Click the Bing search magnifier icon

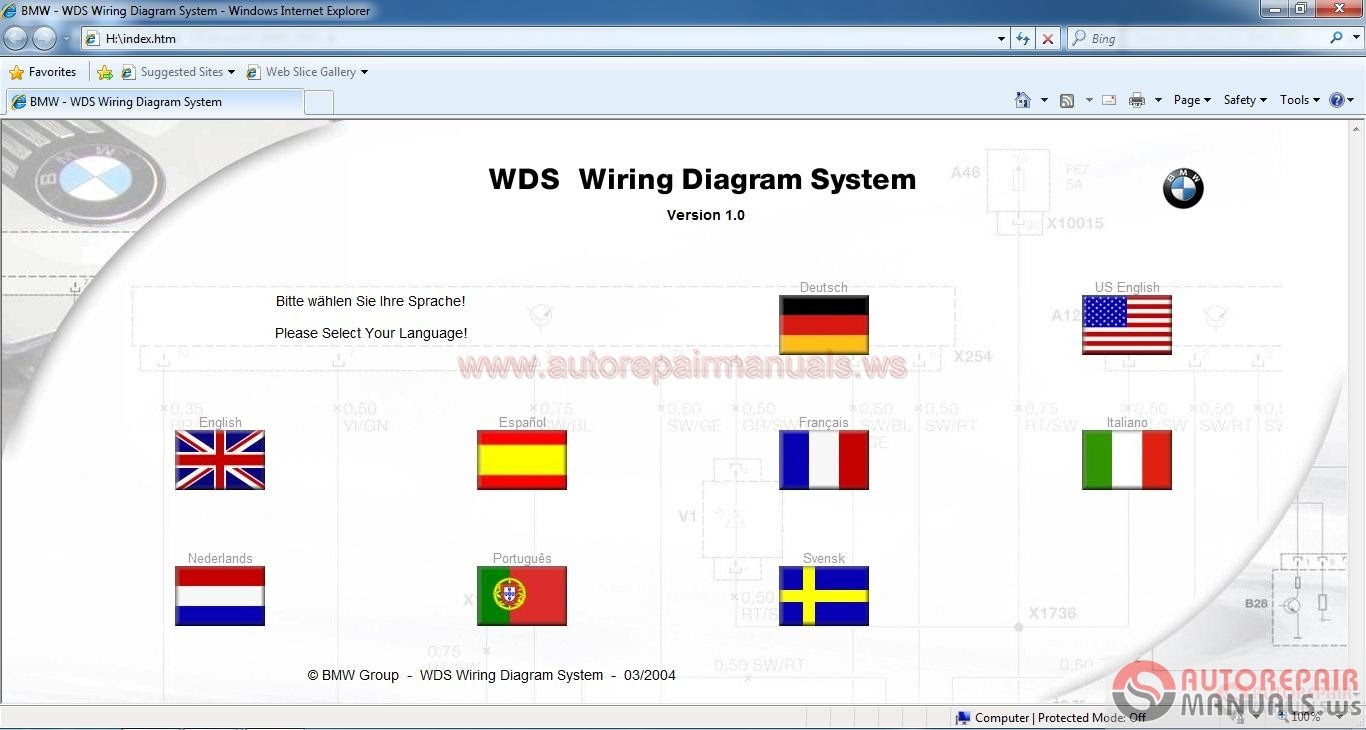[x=1336, y=38]
